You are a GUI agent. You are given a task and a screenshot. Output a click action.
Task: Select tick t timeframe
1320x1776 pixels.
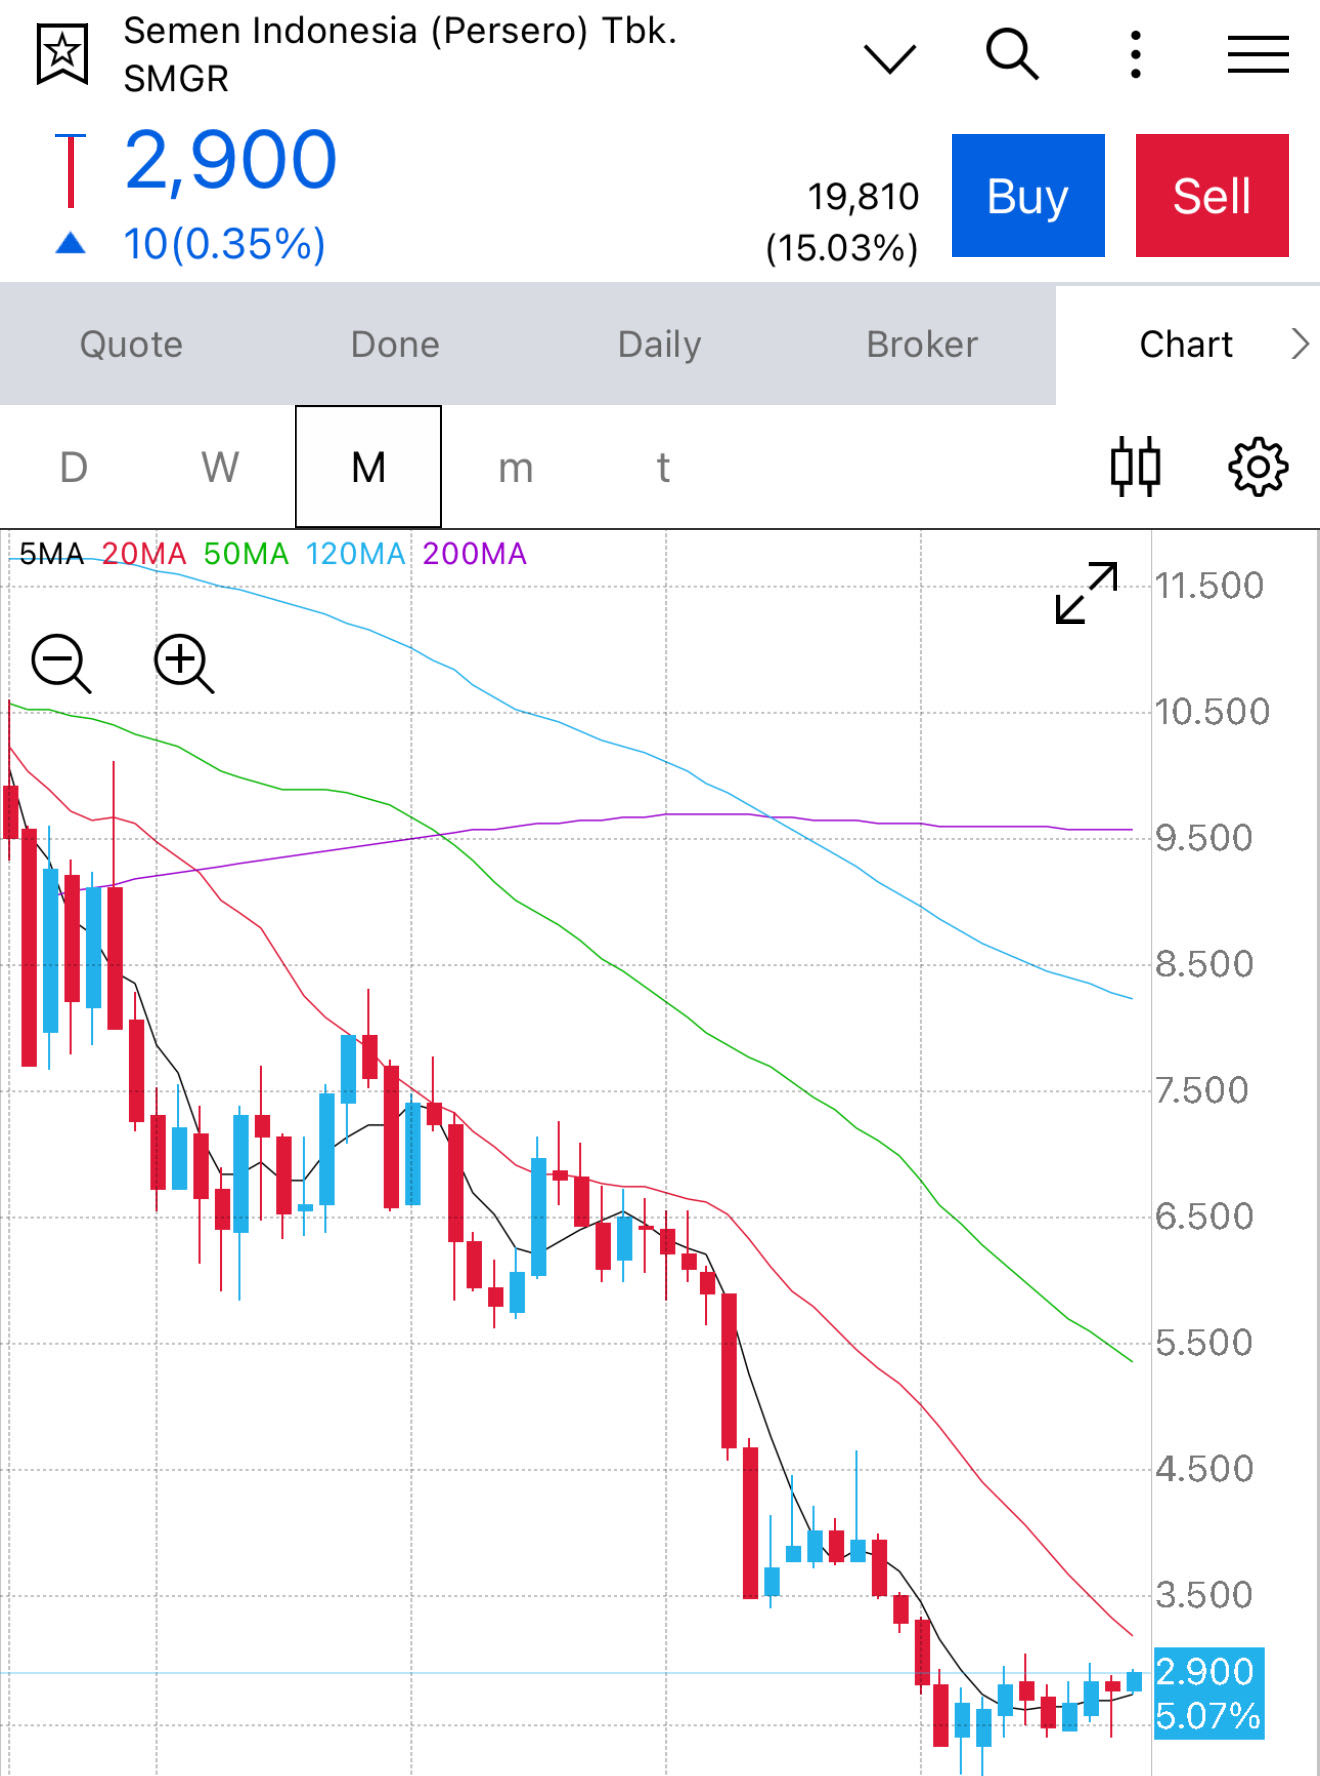point(662,467)
